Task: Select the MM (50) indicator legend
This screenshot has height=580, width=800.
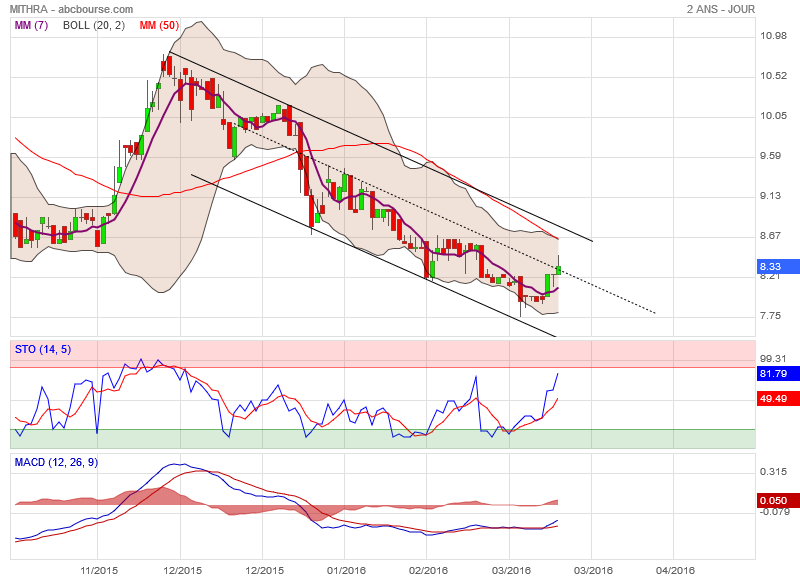Action: click(159, 25)
